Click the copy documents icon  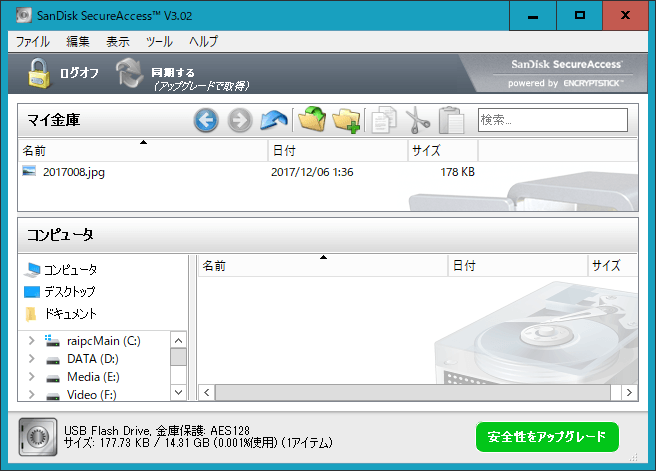(384, 120)
